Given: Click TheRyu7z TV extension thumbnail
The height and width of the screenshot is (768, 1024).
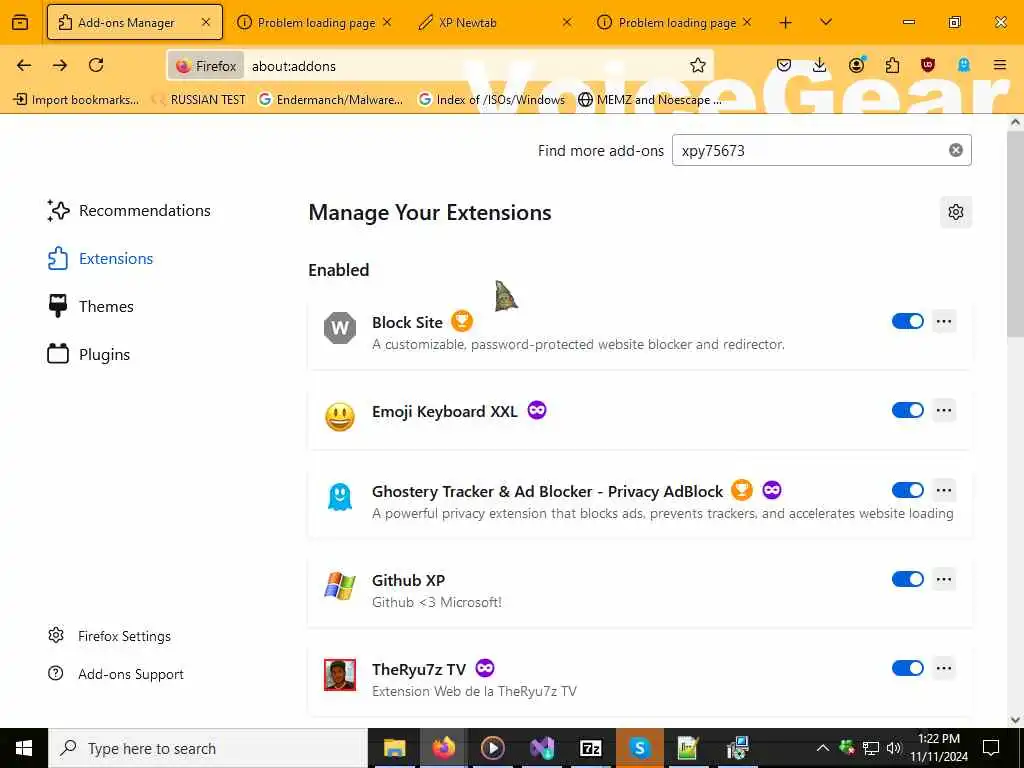Looking at the screenshot, I should point(340,675).
